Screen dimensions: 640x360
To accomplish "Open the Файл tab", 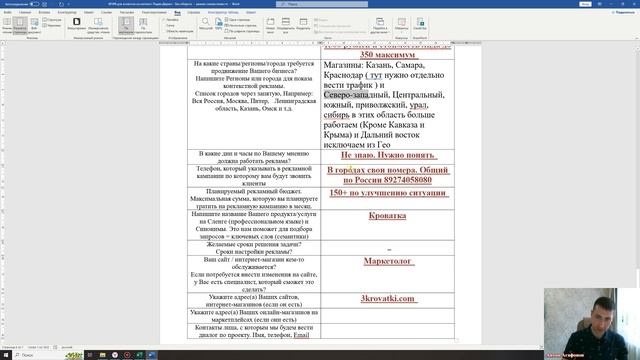I will click(x=7, y=13).
